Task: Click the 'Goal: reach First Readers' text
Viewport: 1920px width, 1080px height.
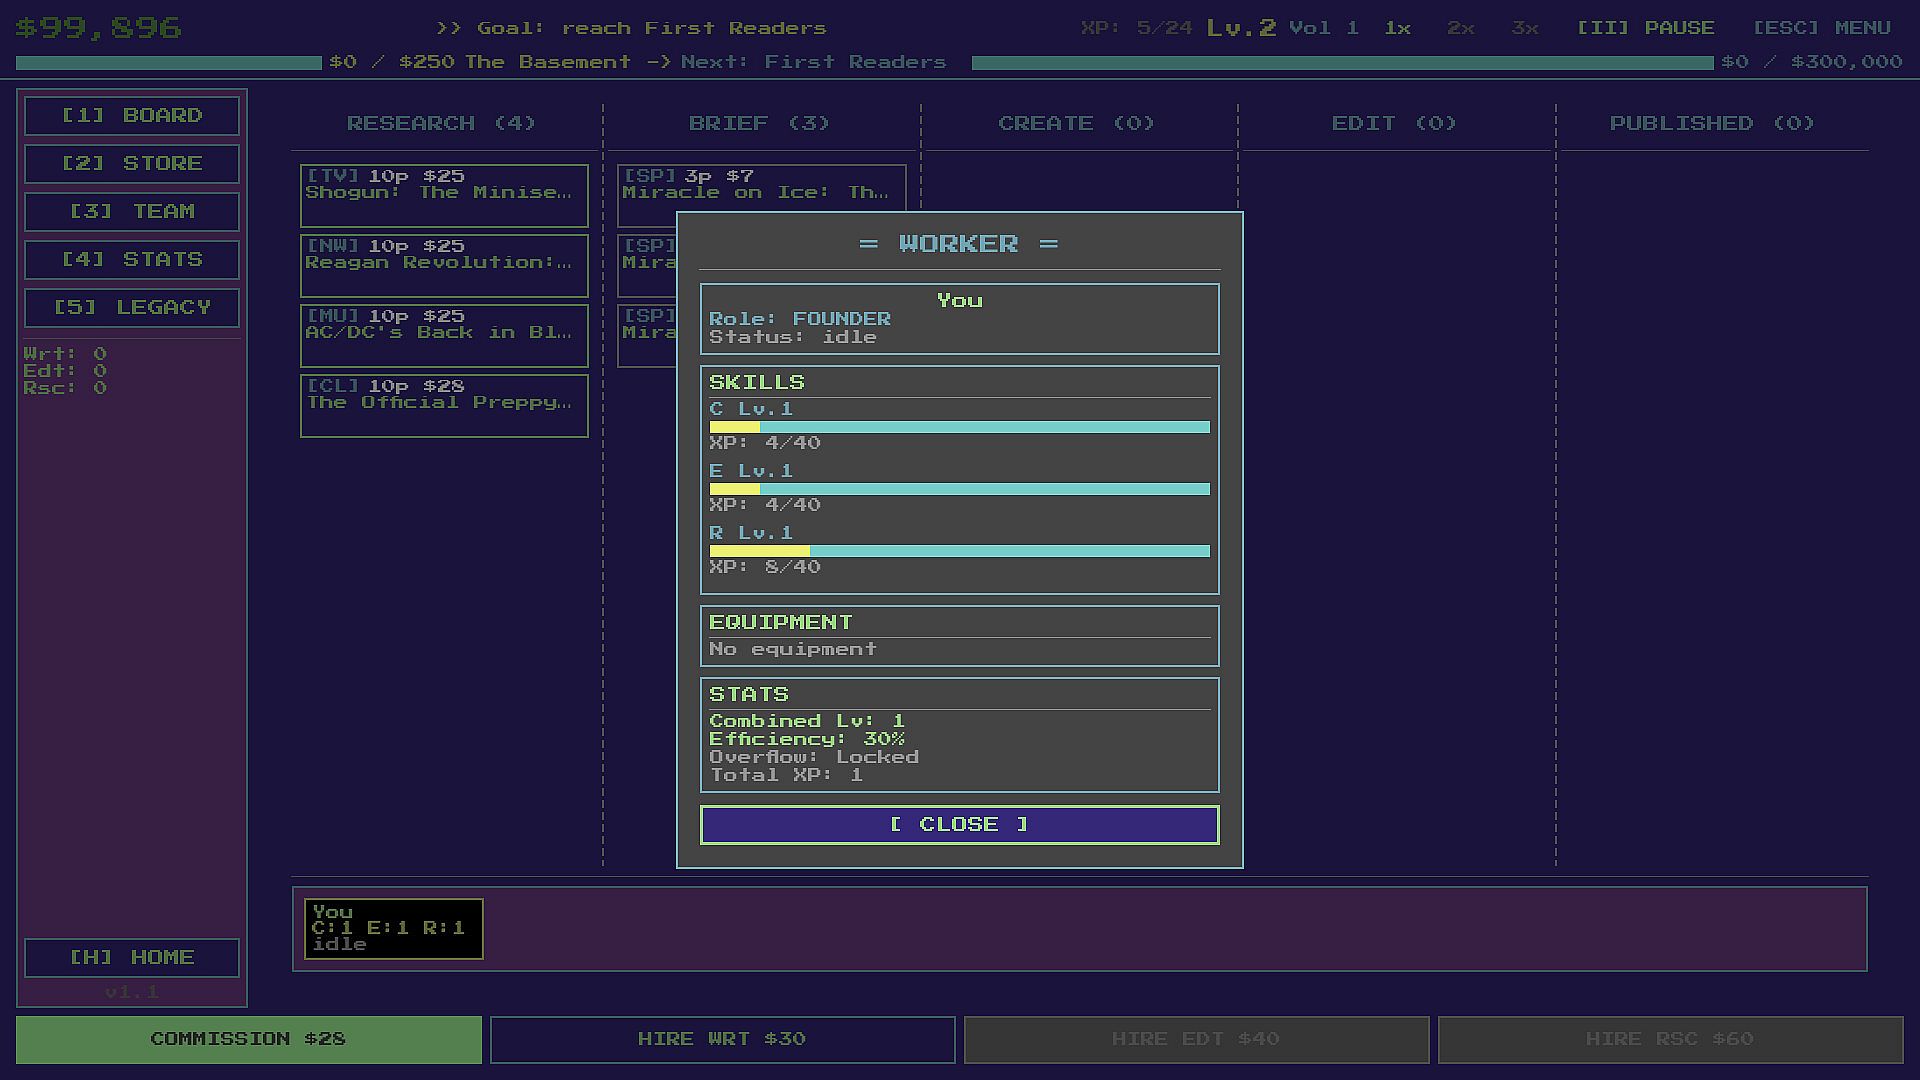Action: click(651, 28)
